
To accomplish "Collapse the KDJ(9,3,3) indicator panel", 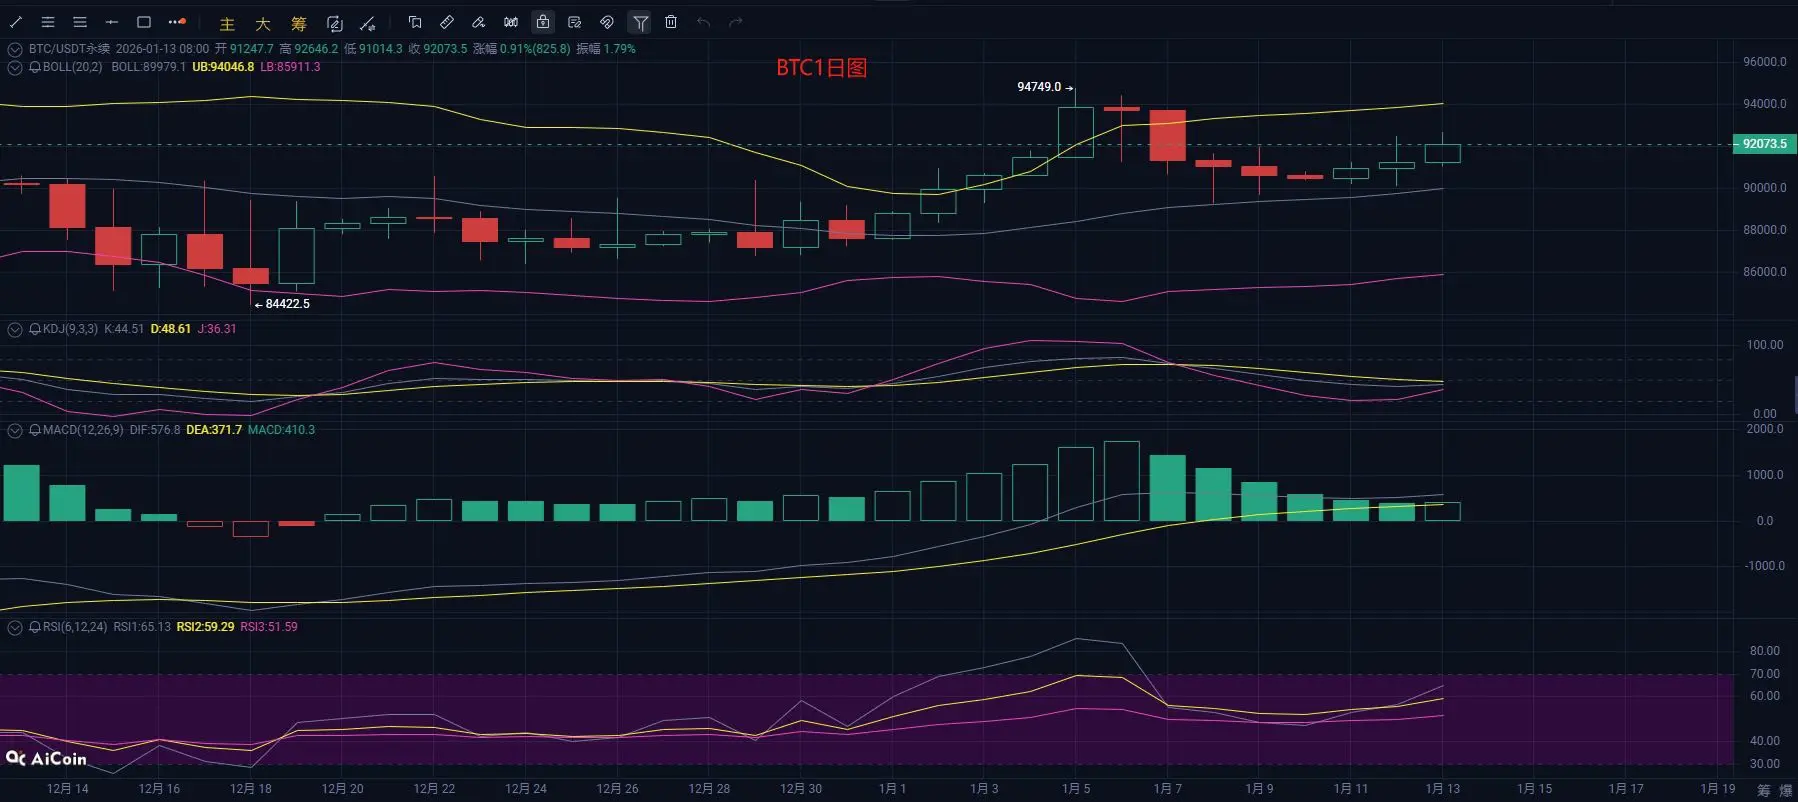I will click(x=15, y=329).
